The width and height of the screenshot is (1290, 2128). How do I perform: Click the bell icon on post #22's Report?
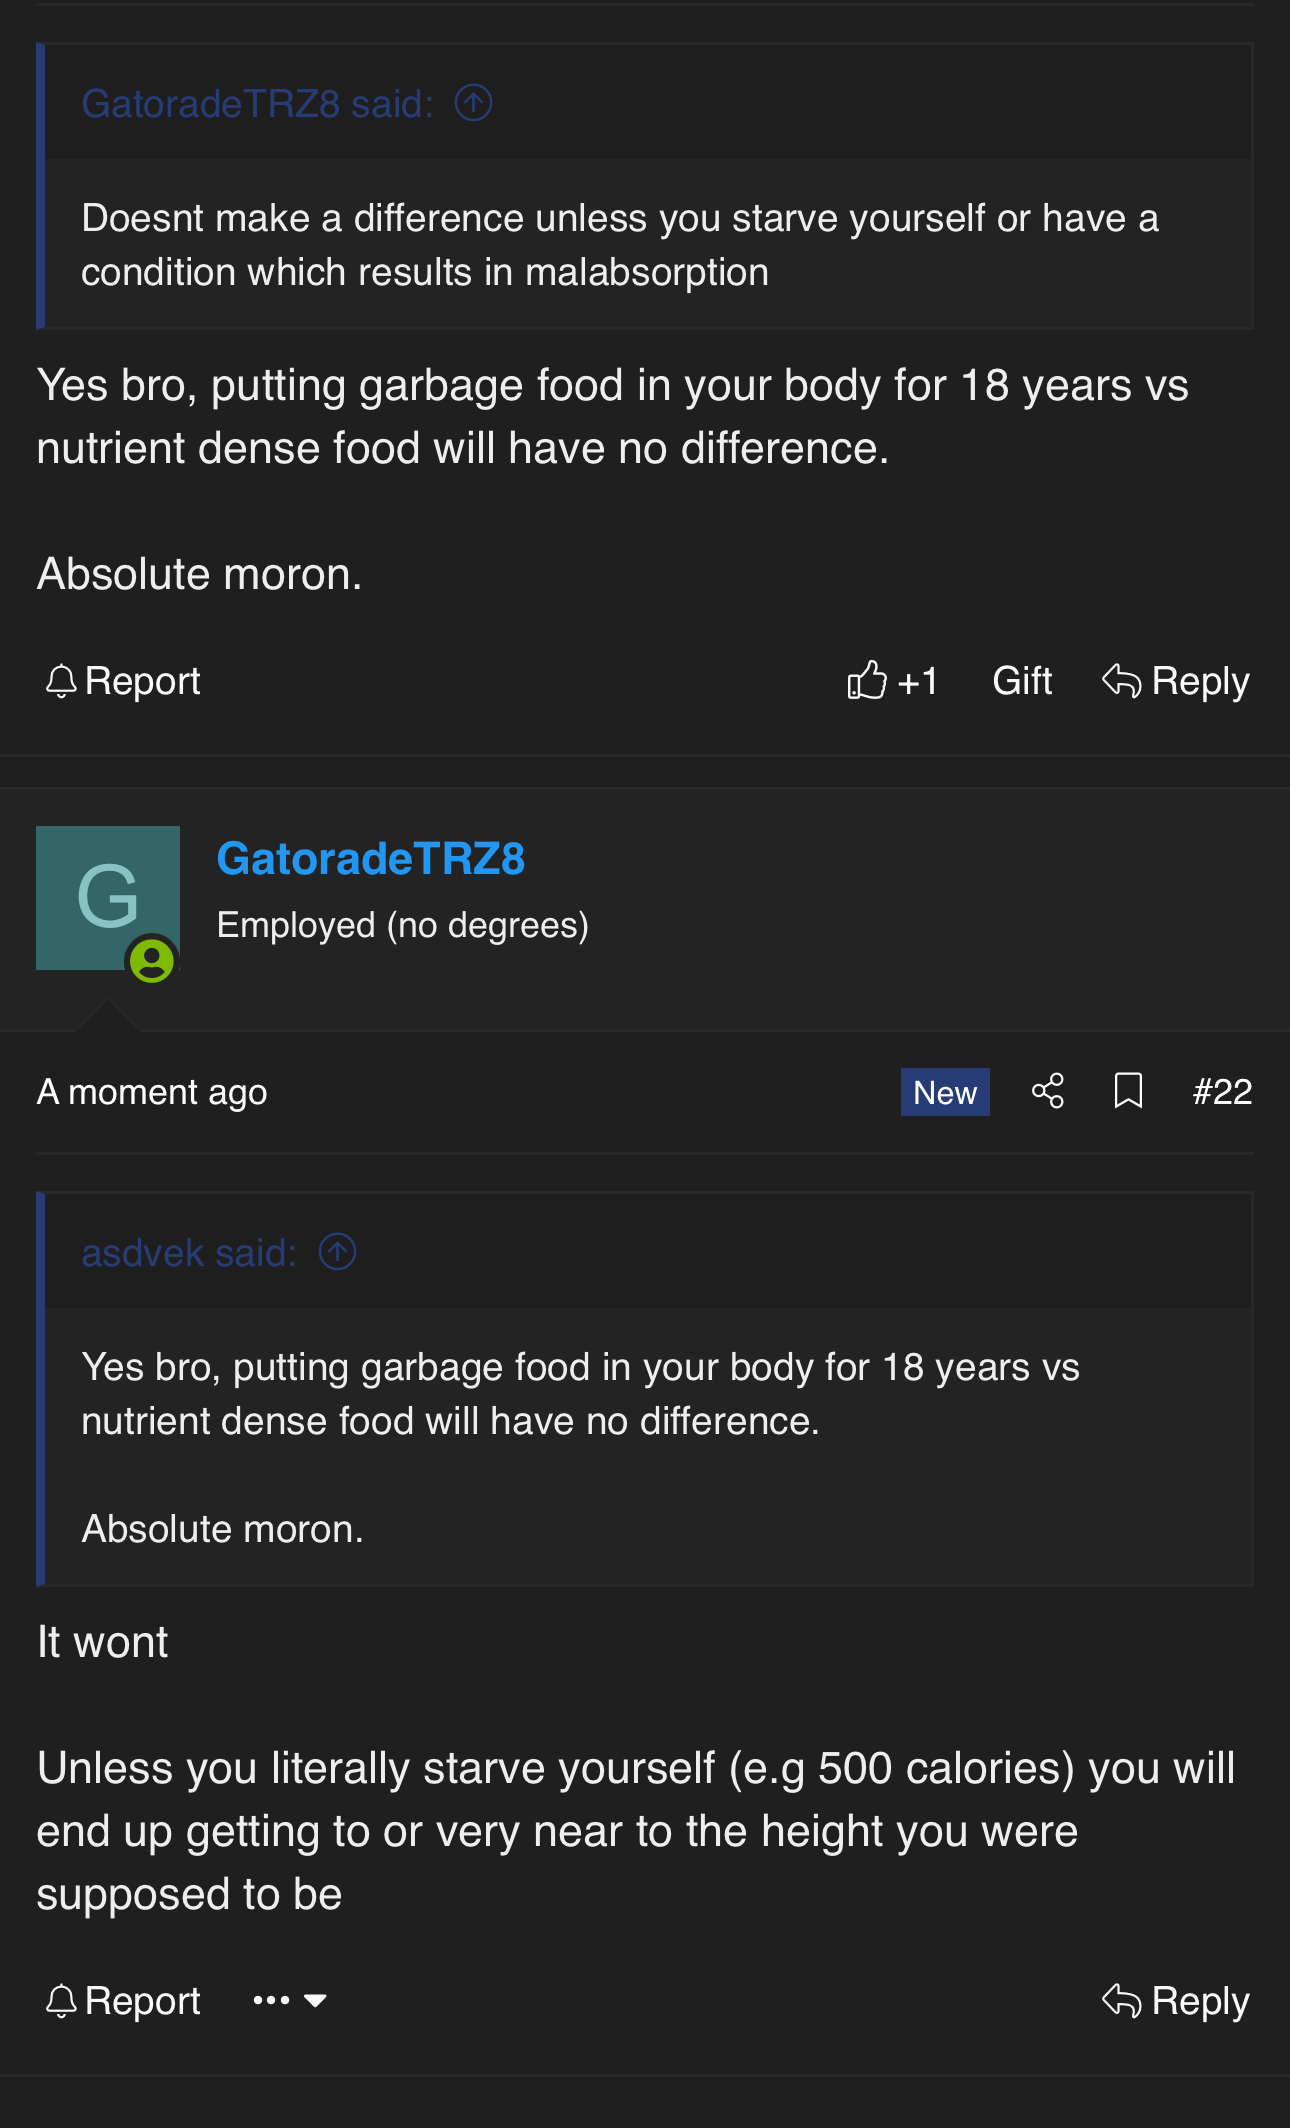click(61, 2001)
